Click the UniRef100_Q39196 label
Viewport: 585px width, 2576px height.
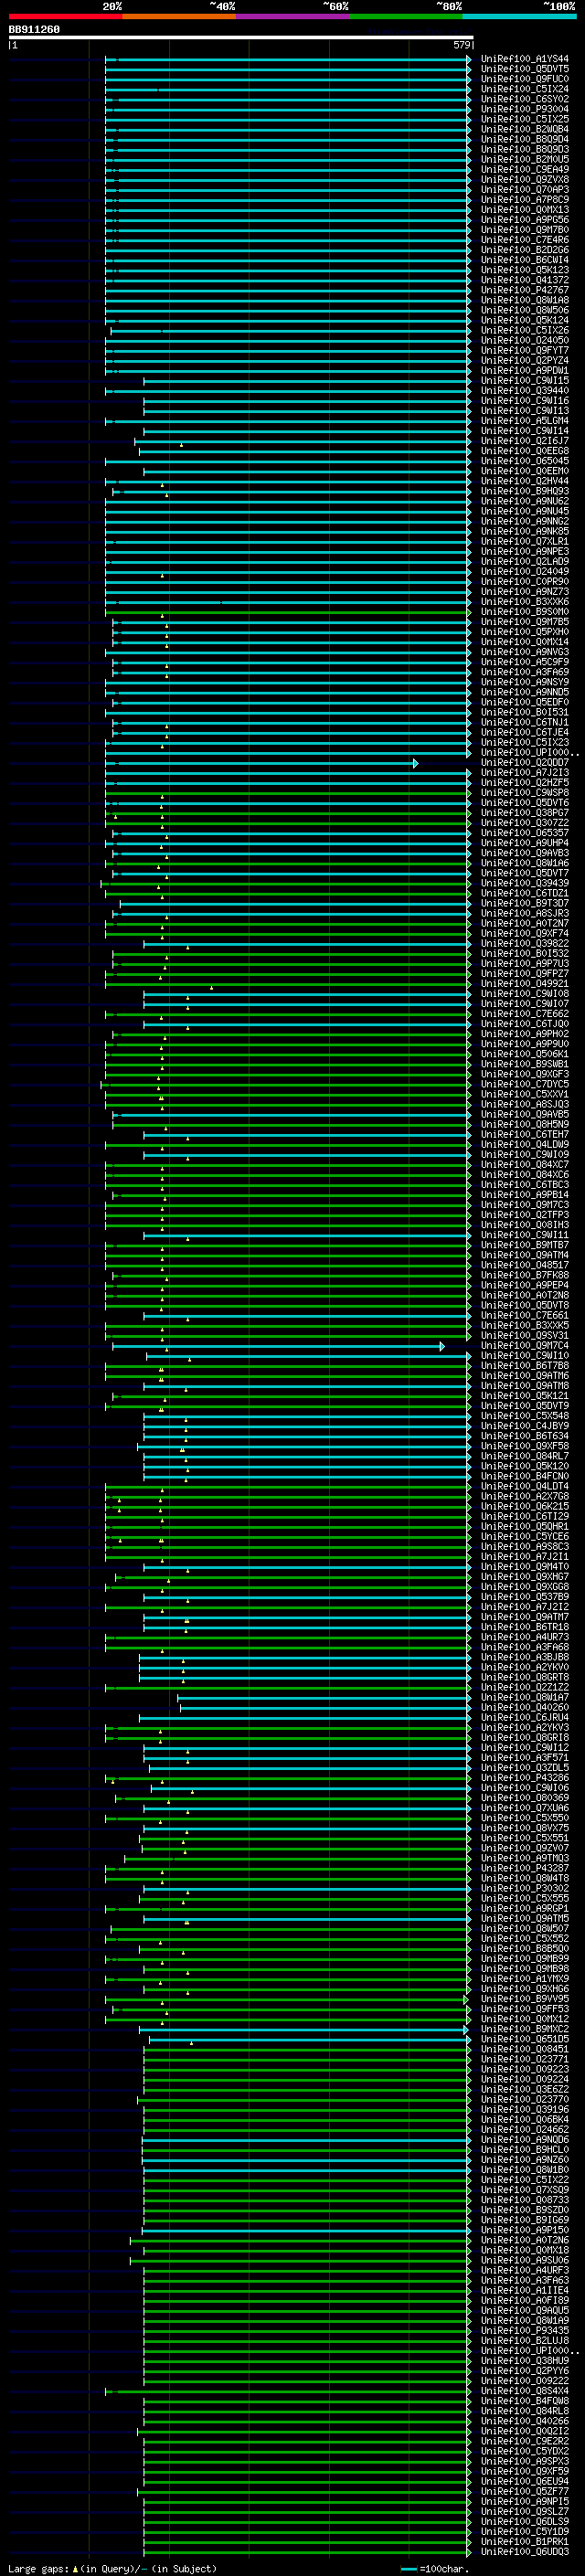524,2110
